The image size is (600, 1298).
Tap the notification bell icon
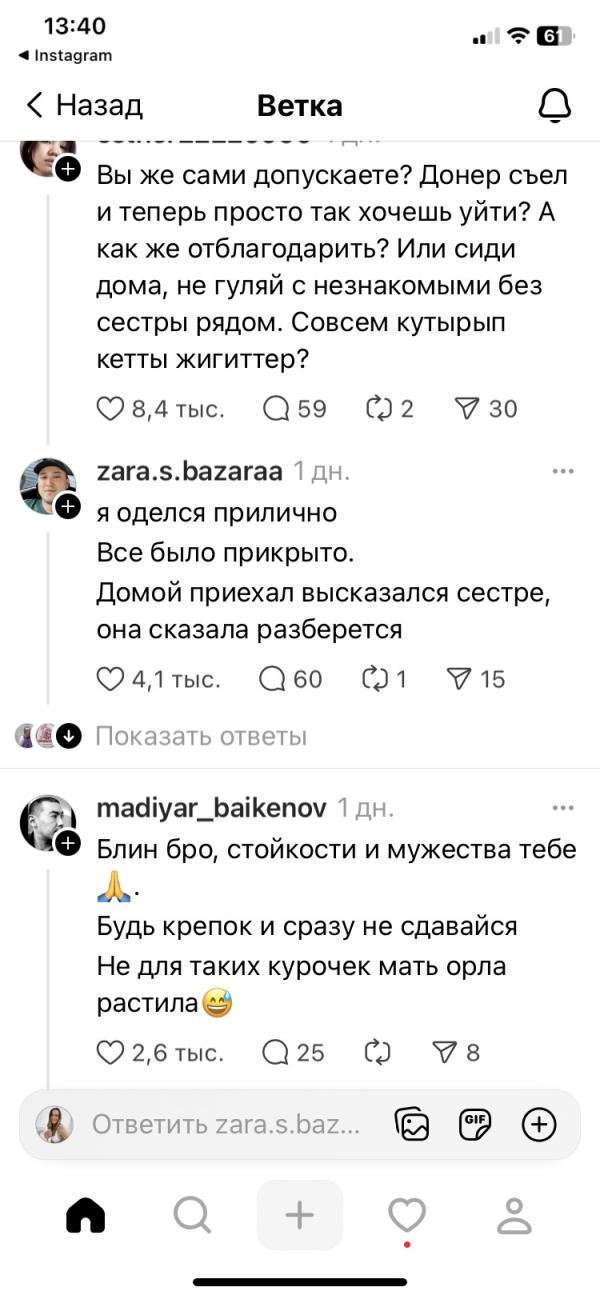point(554,105)
